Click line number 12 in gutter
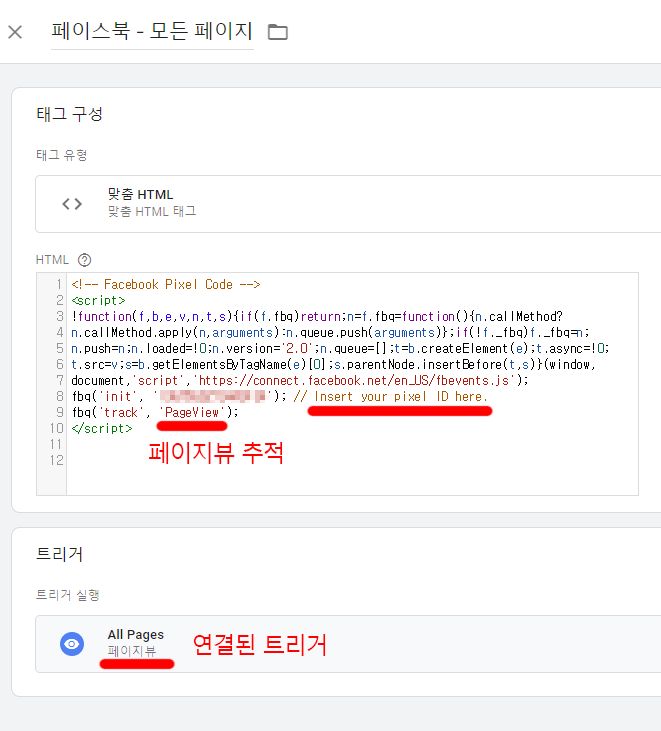This screenshot has width=661, height=731. click(x=57, y=461)
